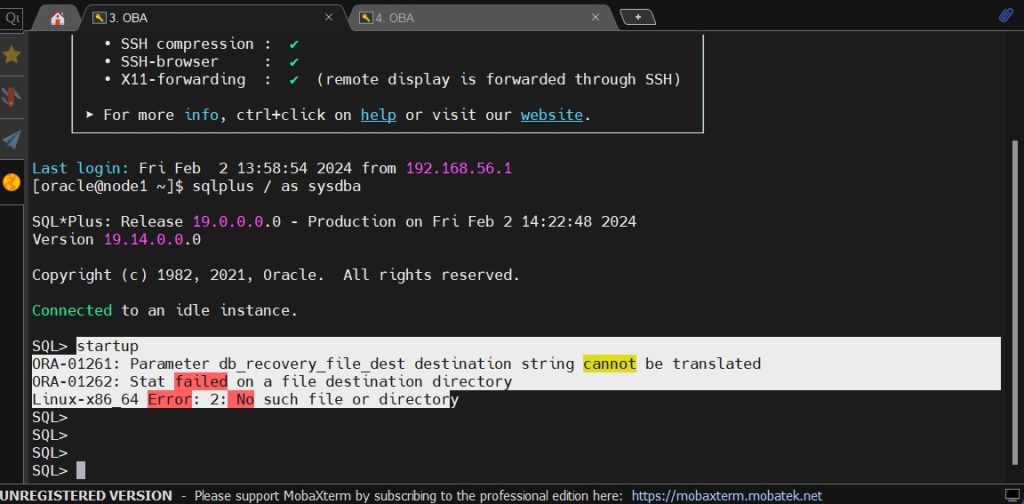The image size is (1024, 504).
Task: Click the IP address 192.168.56.1
Action: [458, 168]
